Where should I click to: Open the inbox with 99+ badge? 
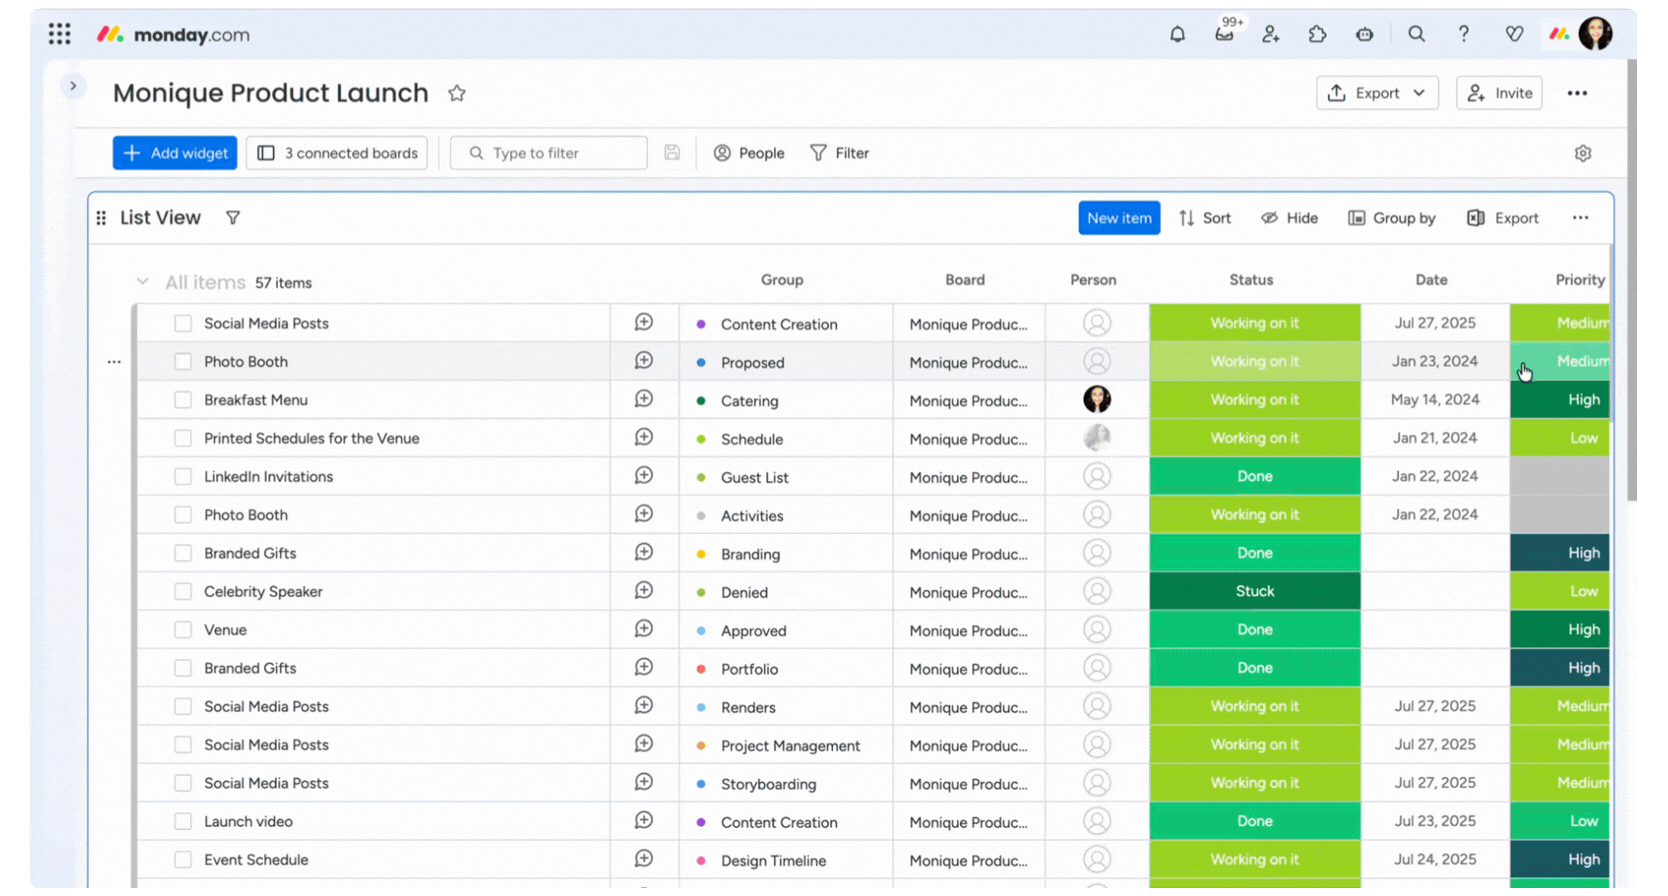point(1224,34)
